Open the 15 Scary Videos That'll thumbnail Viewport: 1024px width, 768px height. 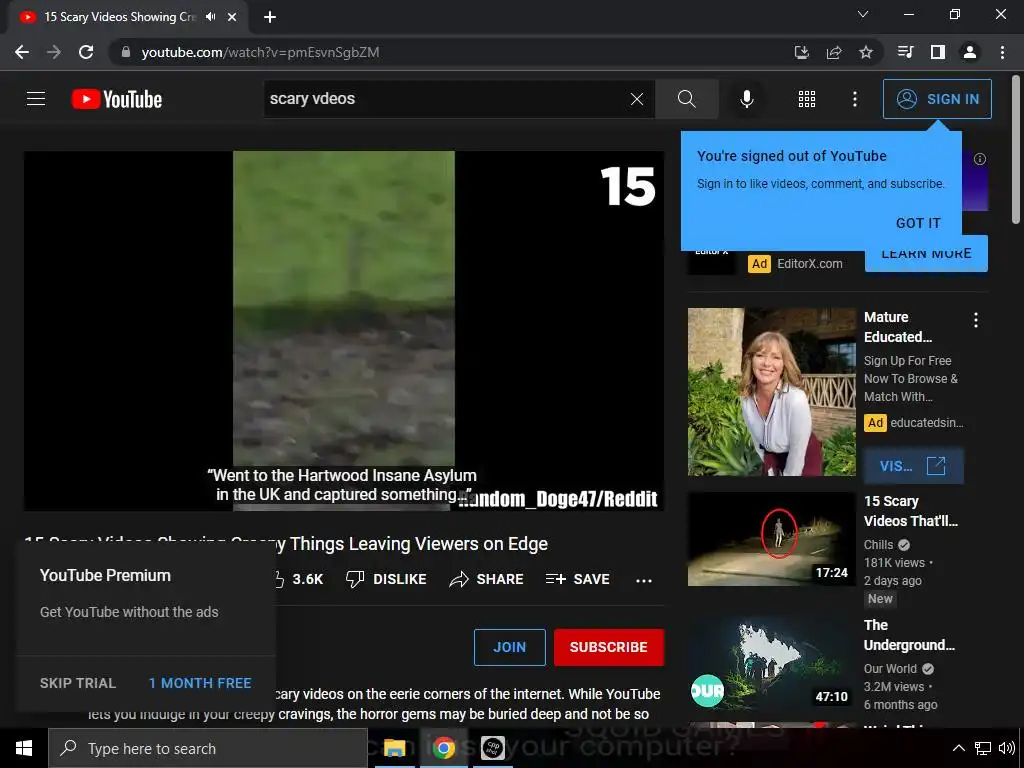[771, 539]
